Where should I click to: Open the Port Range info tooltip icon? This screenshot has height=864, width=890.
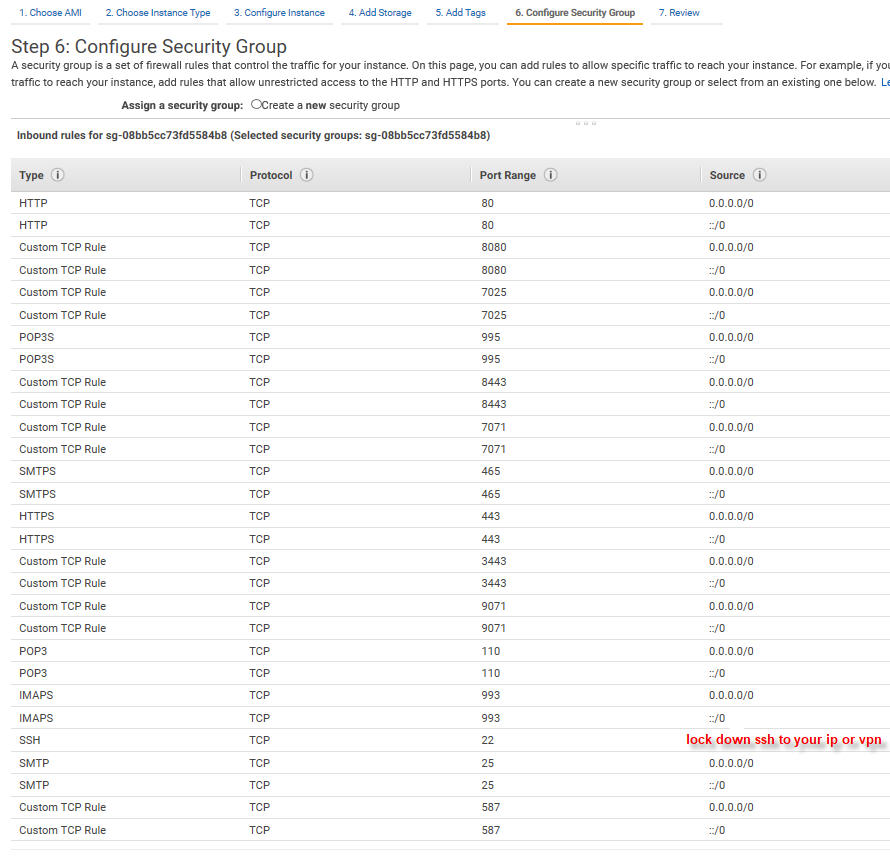550,175
